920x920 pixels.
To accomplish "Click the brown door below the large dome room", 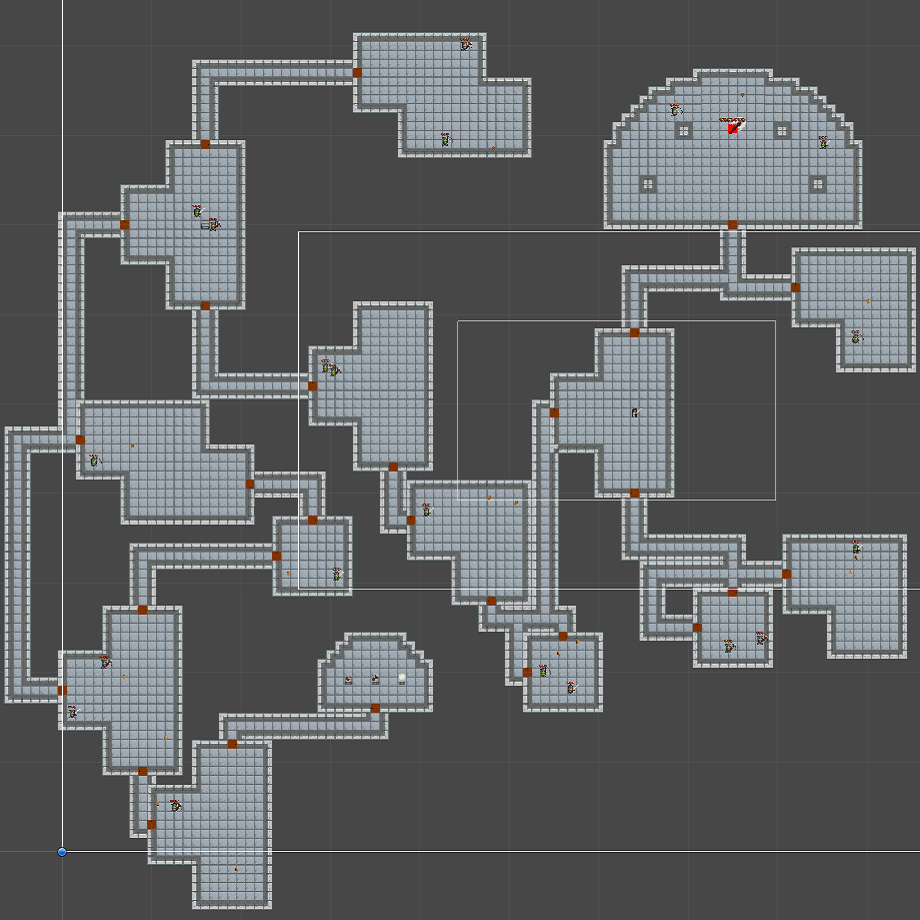I will coord(732,225).
